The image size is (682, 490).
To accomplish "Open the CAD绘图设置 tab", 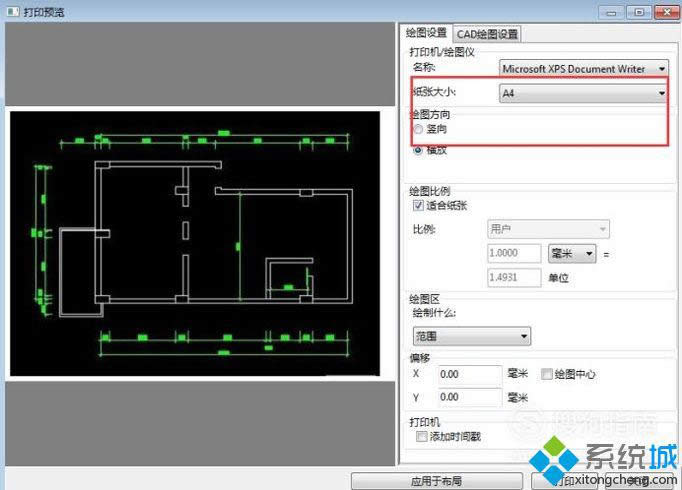I will point(487,34).
